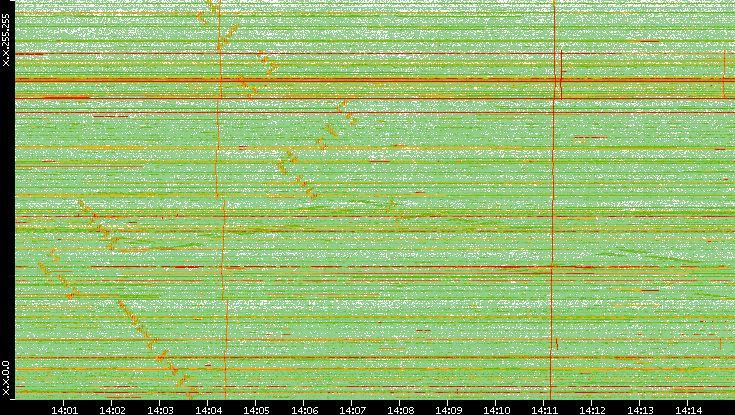Click the x.x.255.255 axis label
The image size is (735, 415).
pyautogui.click(x=6, y=40)
